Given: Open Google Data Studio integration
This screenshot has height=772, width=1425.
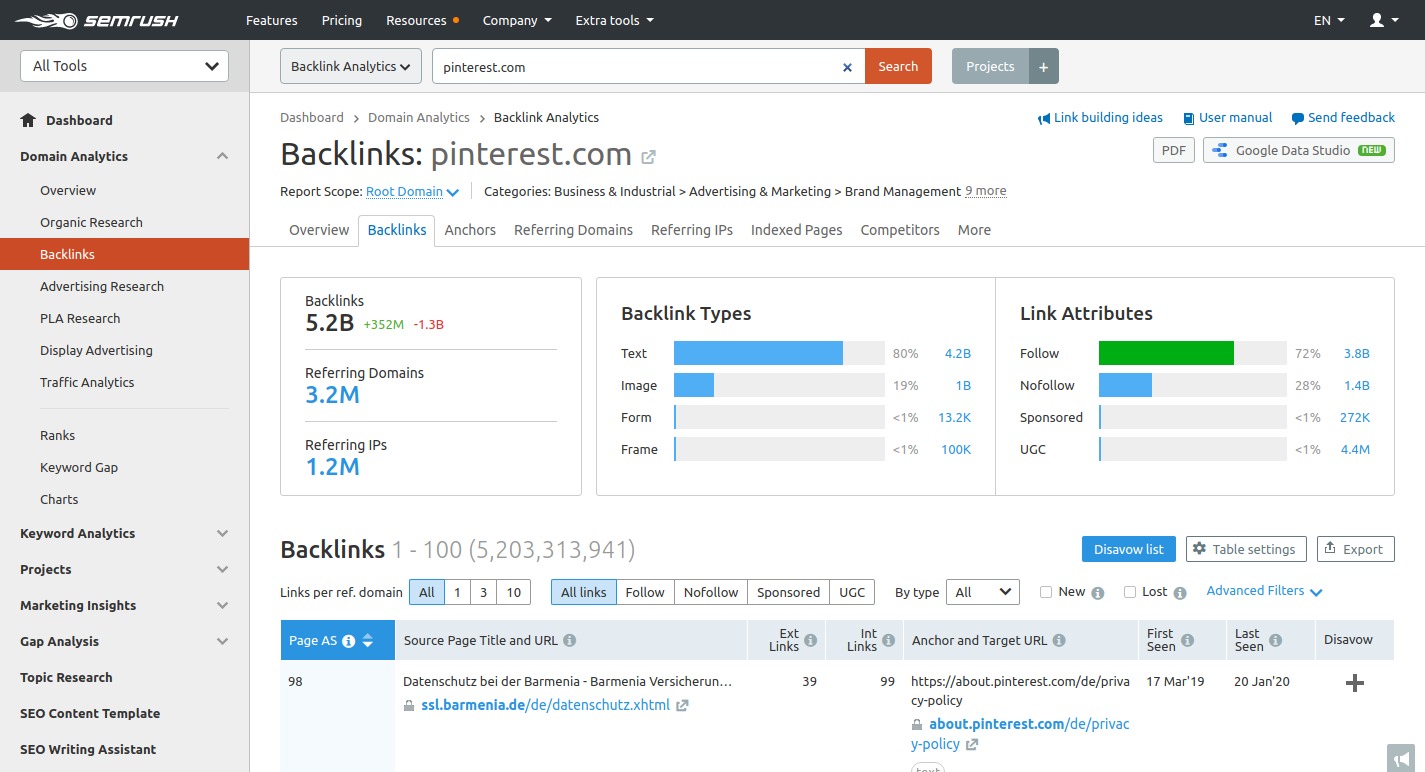Looking at the screenshot, I should (1299, 151).
